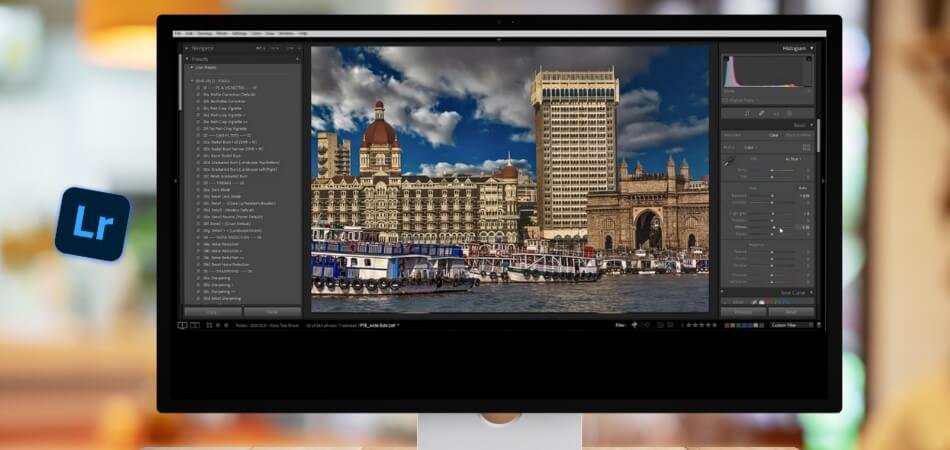Pick the White Balance Selector eyedropper
The height and width of the screenshot is (450, 950).
[x=729, y=160]
